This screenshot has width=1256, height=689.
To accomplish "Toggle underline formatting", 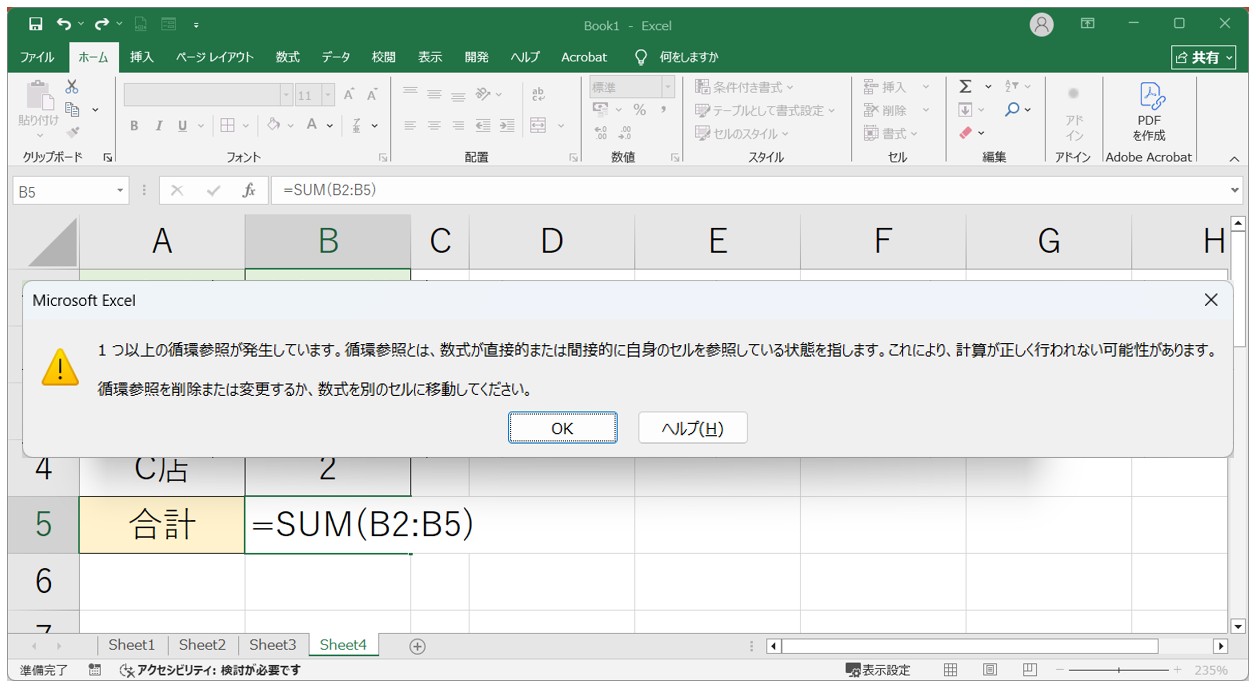I will [182, 125].
